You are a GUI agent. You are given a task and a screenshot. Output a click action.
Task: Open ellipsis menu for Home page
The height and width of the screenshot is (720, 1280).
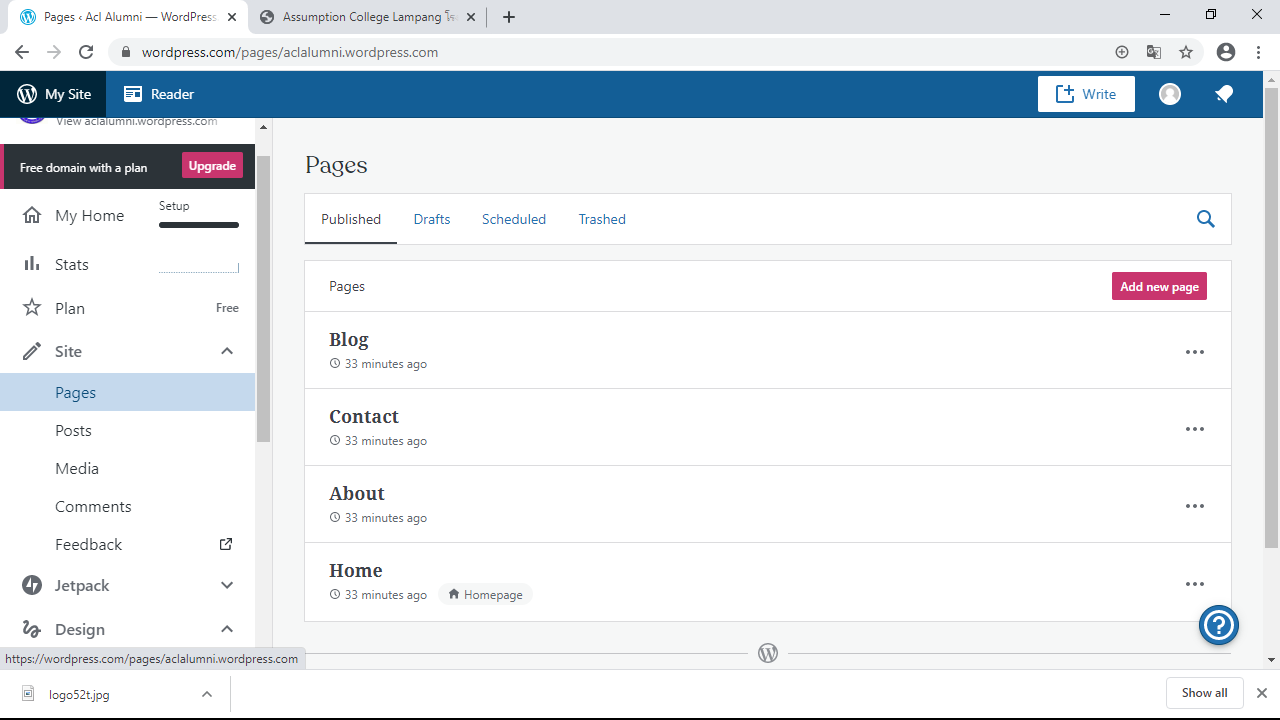(1195, 584)
